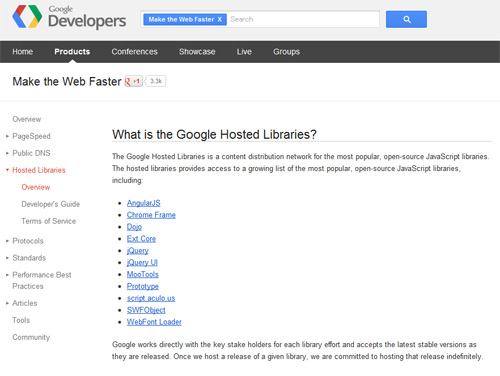Screen dimensions: 500x376
Task: Click the 3.3k share count bubble
Action: (156, 81)
